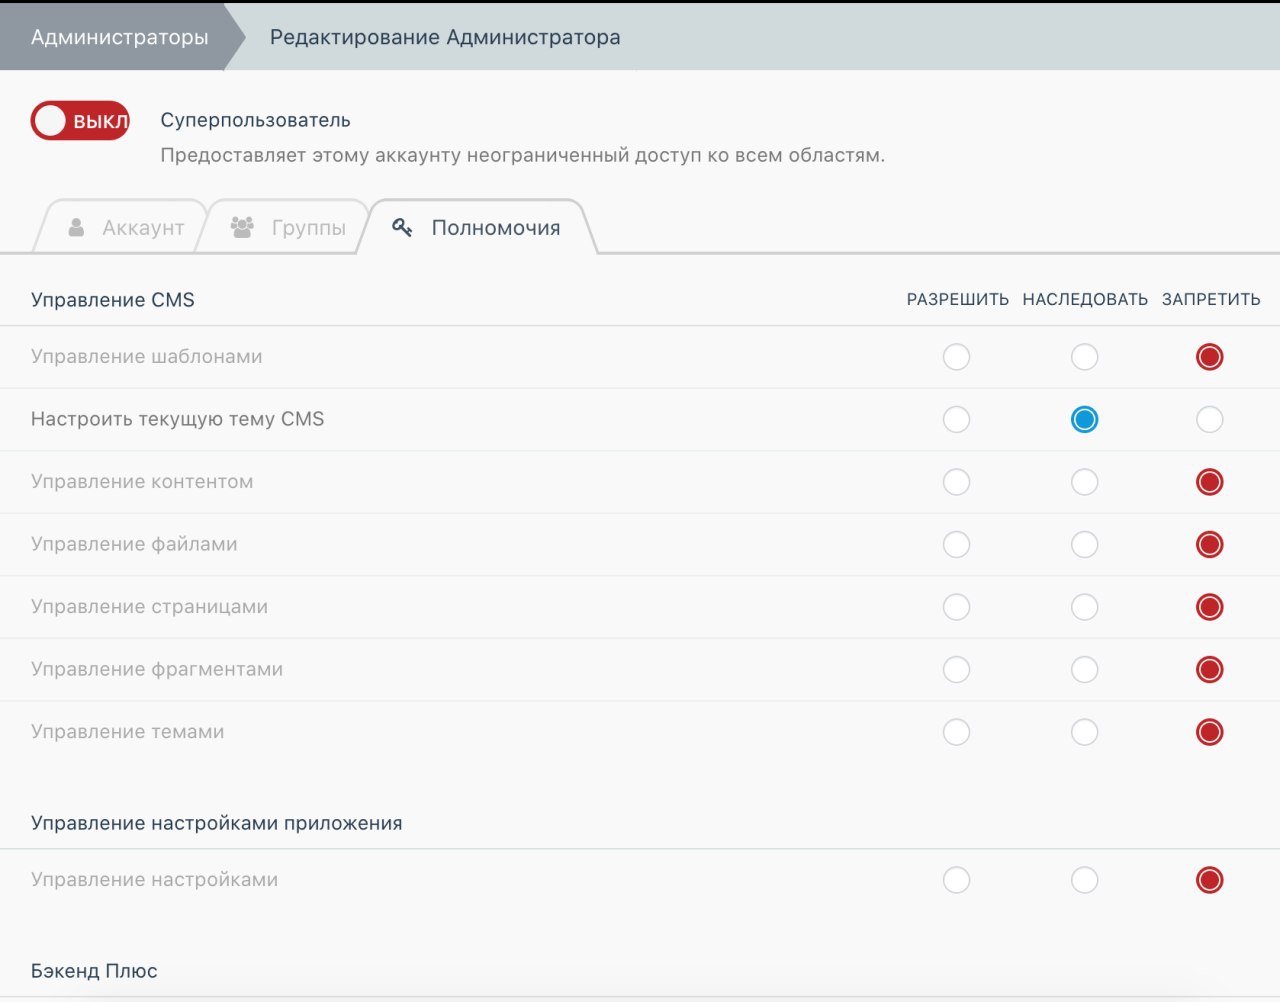Deny Управление контентом permission

click(x=1210, y=482)
